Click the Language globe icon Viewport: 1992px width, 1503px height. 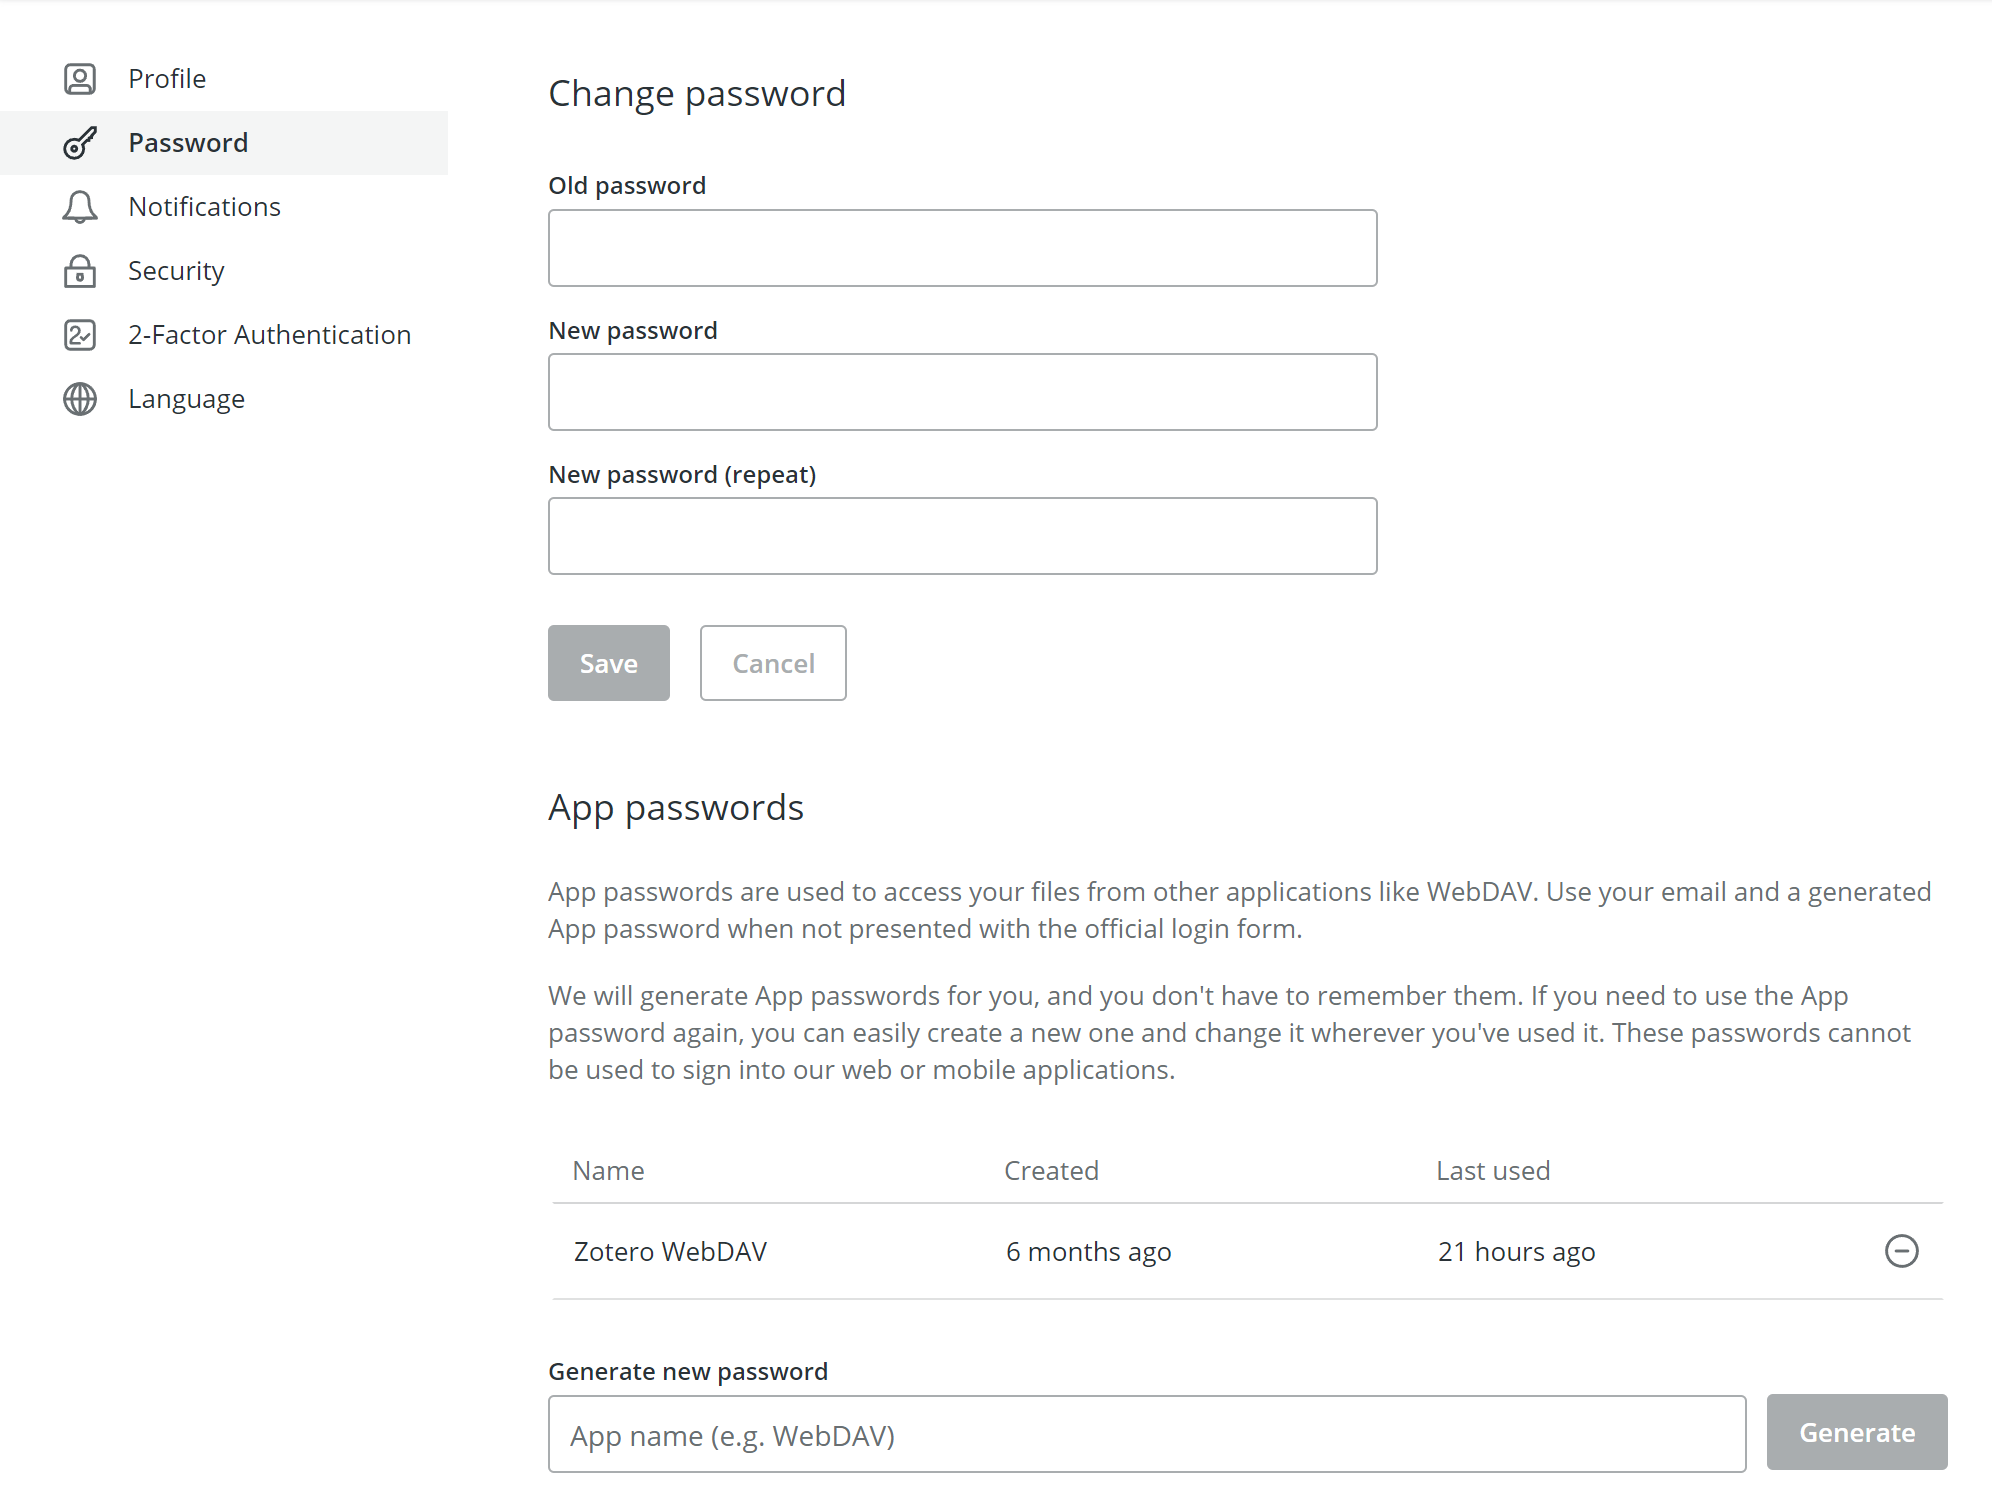pyautogui.click(x=80, y=399)
